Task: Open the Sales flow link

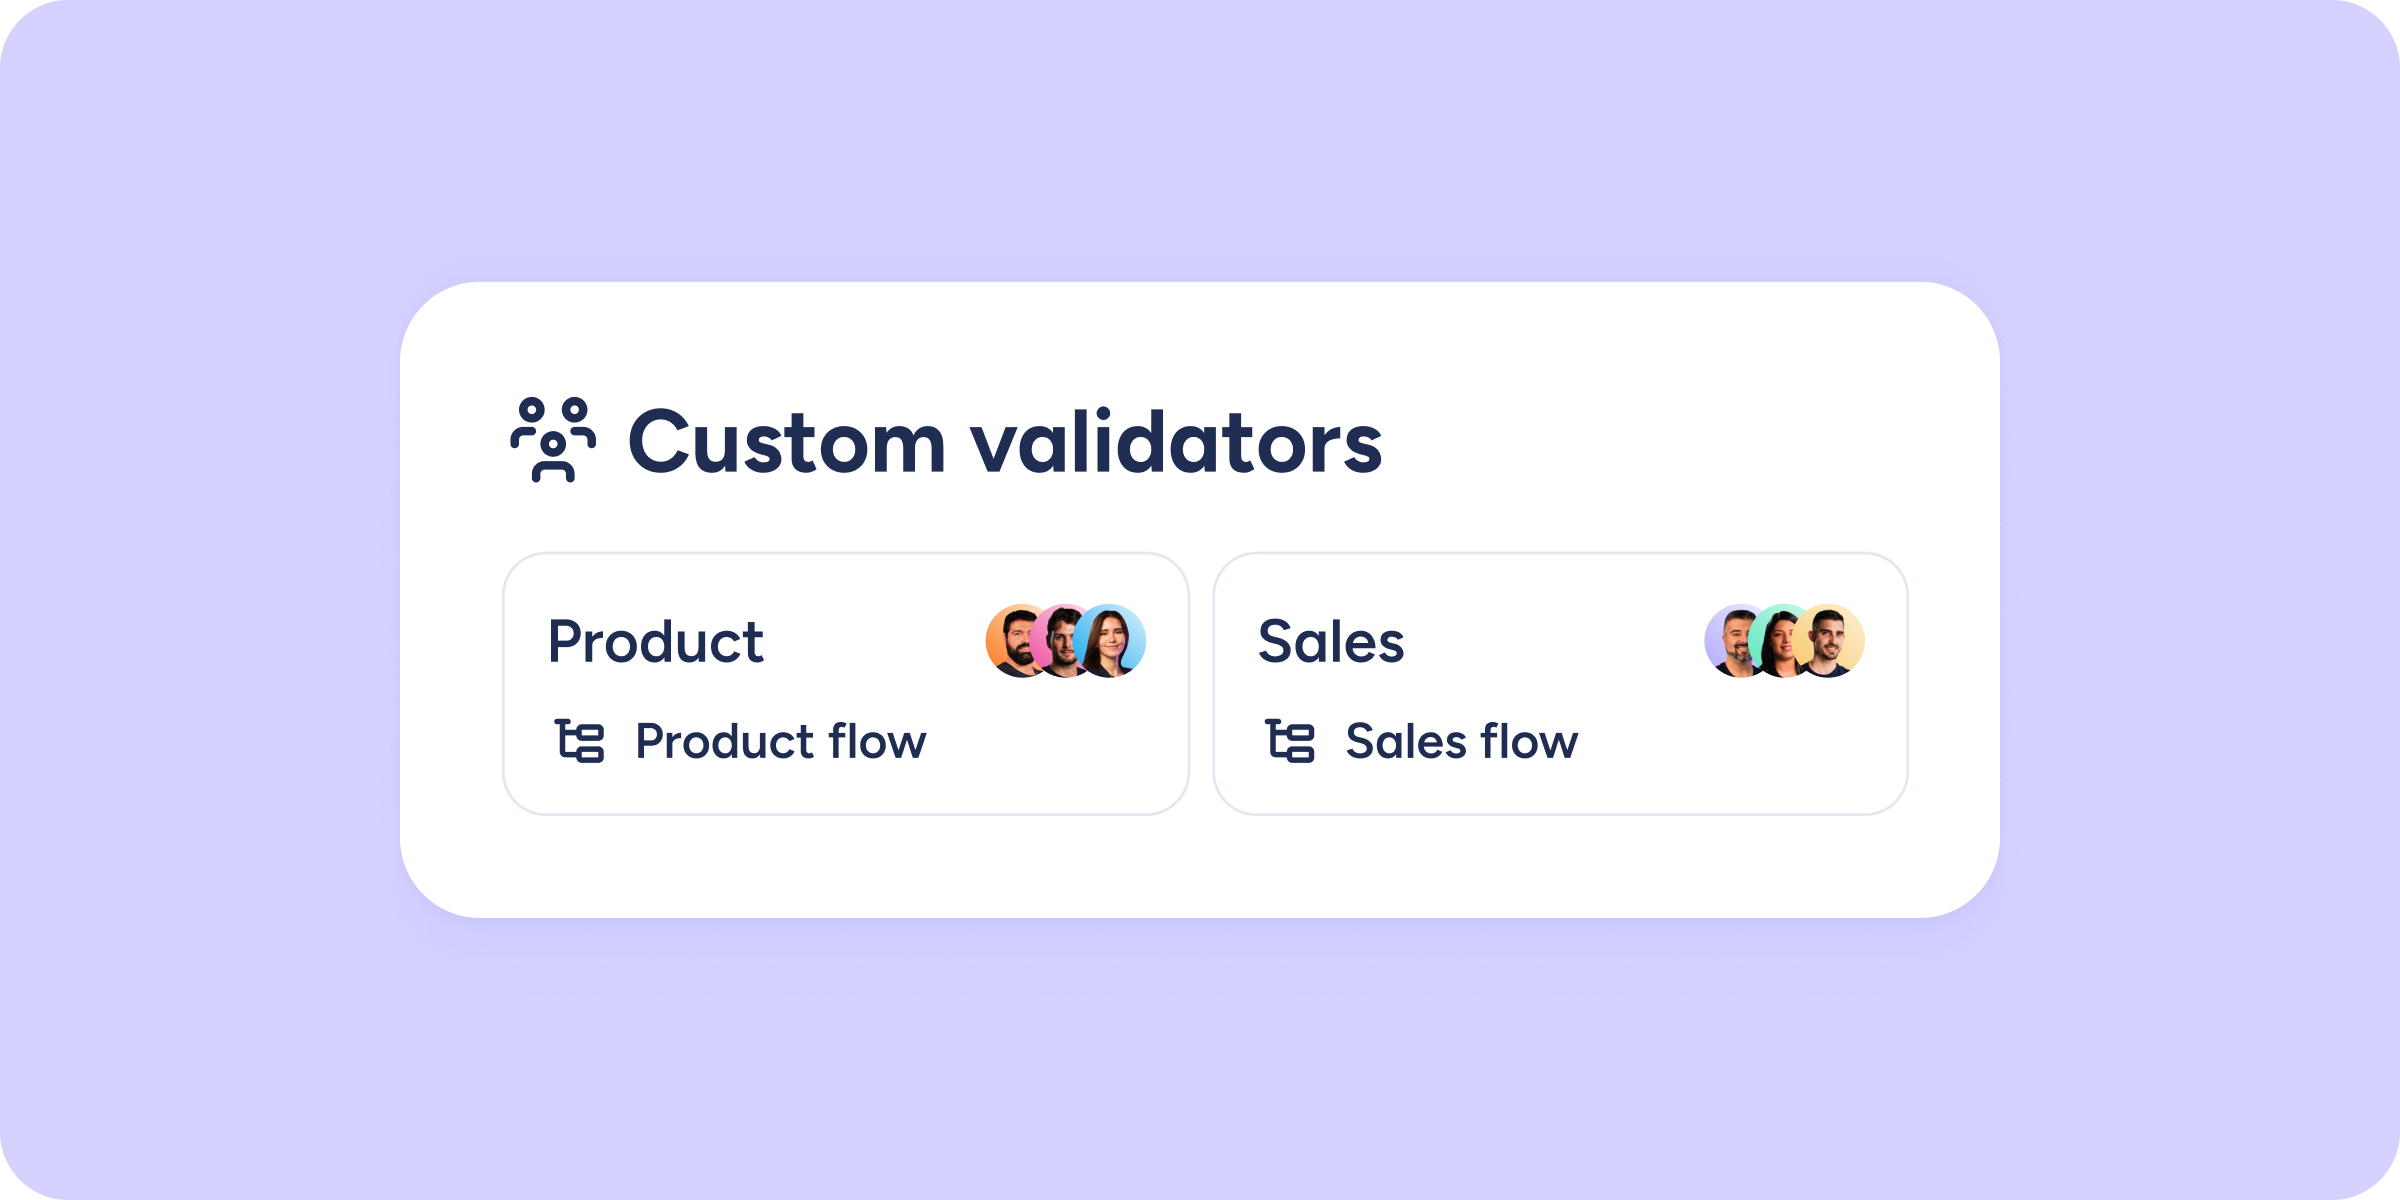Action: [1461, 742]
